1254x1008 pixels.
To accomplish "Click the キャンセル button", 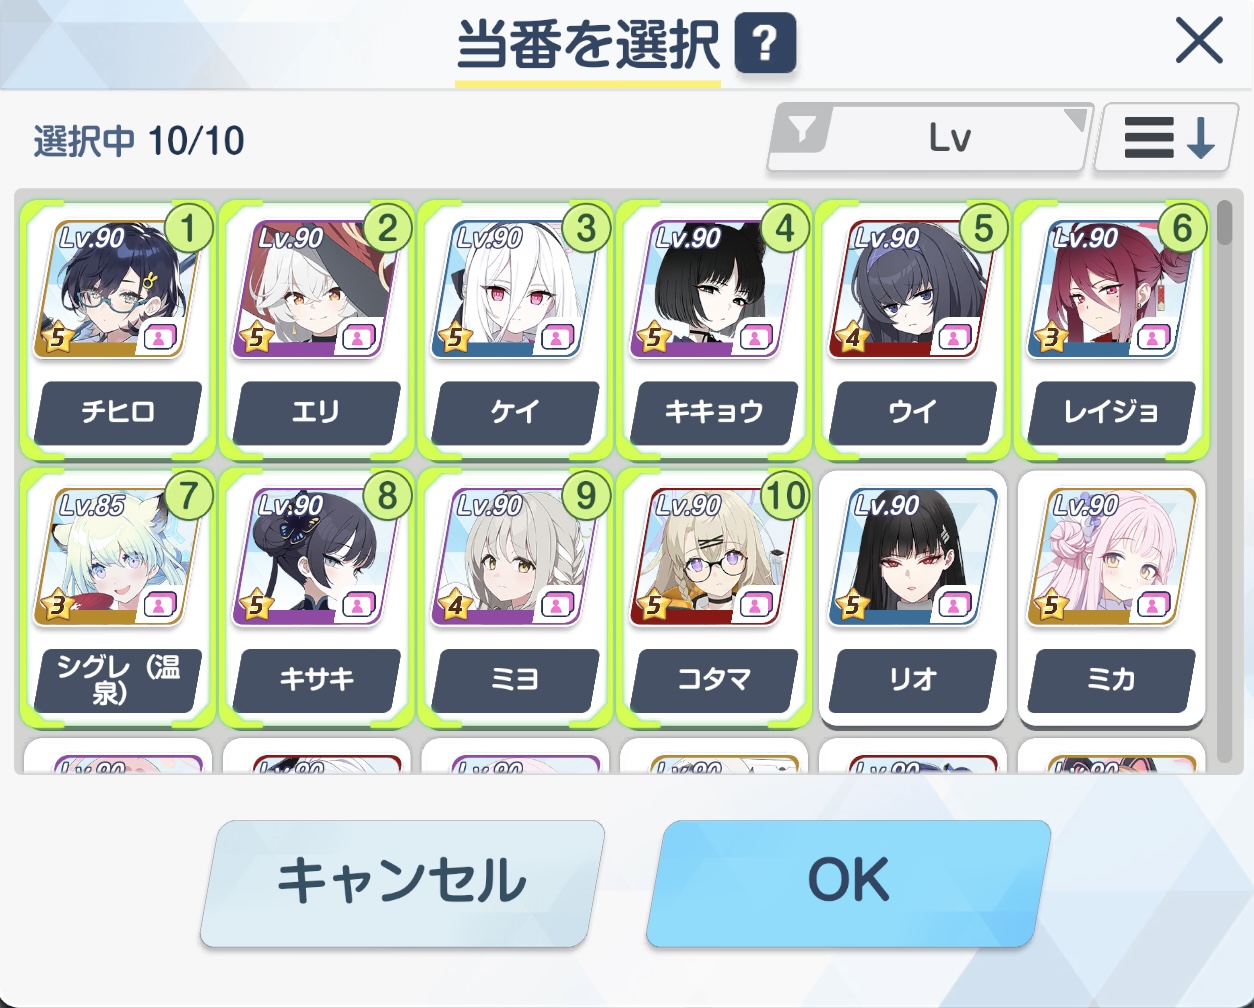I will pyautogui.click(x=402, y=882).
